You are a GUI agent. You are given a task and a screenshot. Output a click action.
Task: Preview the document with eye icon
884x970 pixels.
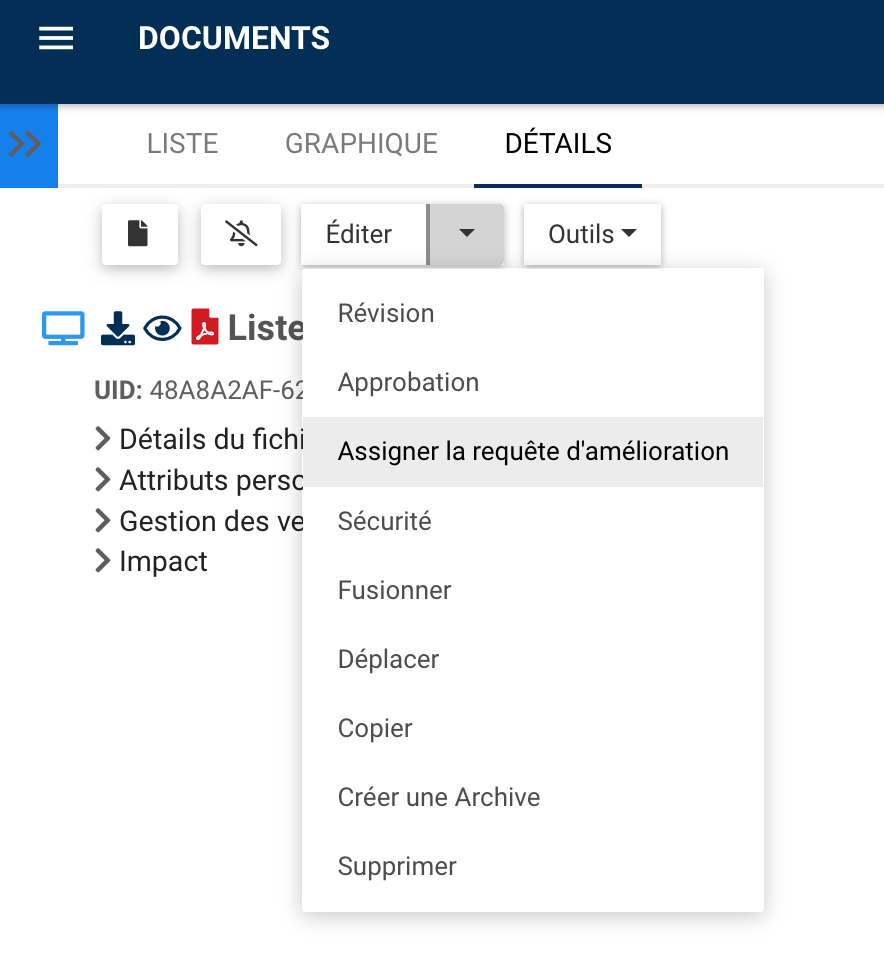tap(162, 328)
